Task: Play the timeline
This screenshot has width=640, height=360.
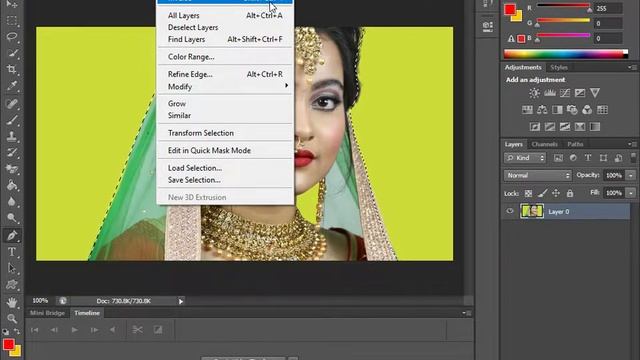Action: (74, 330)
